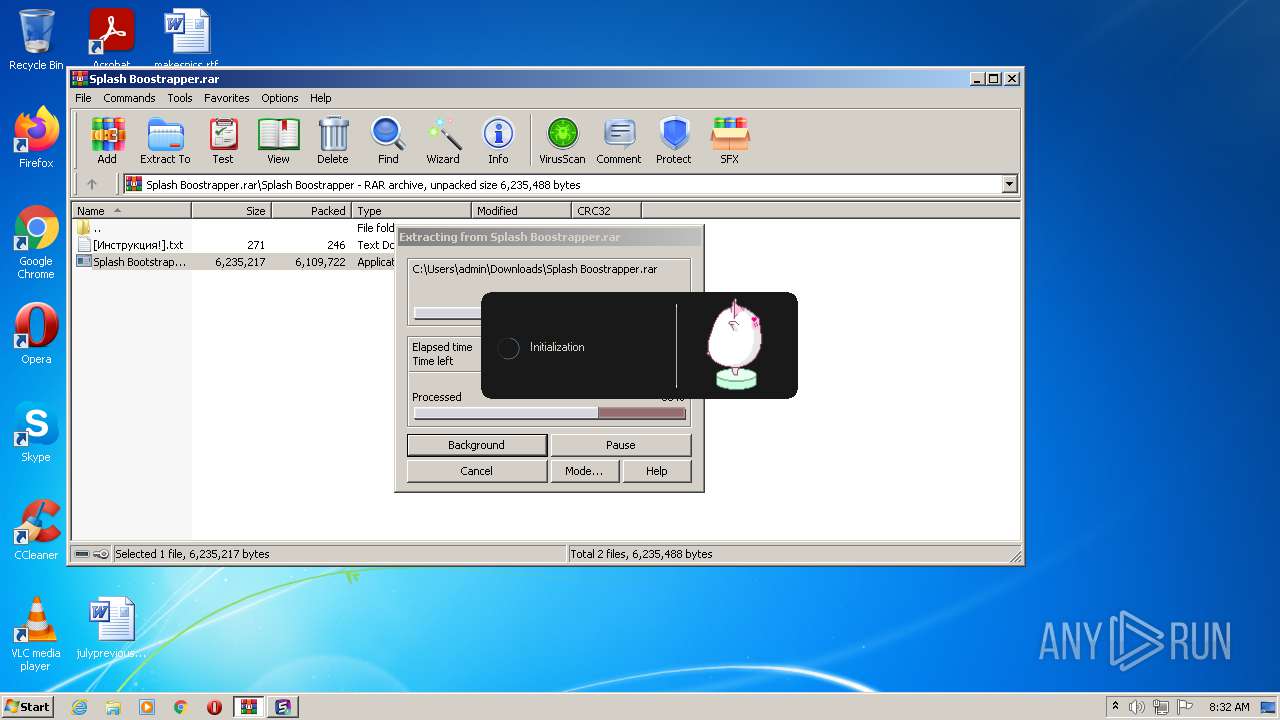1280x720 pixels.
Task: Sort by the Size column header
Action: tap(231, 211)
